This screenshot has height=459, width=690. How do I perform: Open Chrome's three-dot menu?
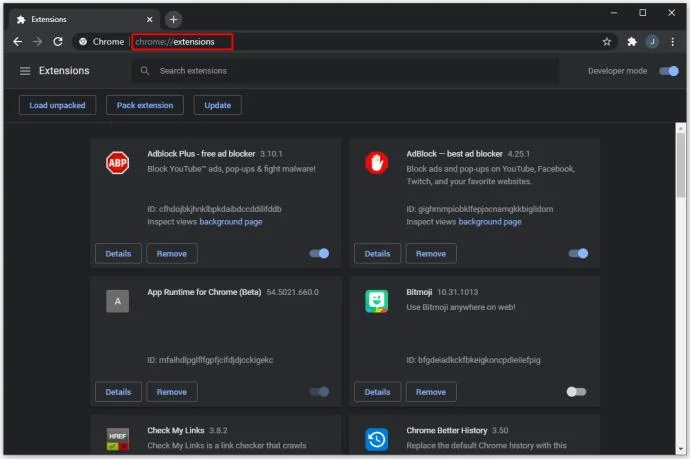click(x=672, y=41)
